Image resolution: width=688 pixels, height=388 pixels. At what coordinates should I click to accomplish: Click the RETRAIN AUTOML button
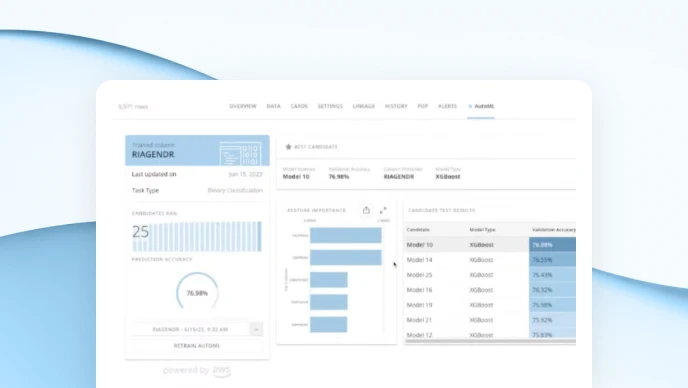point(197,346)
